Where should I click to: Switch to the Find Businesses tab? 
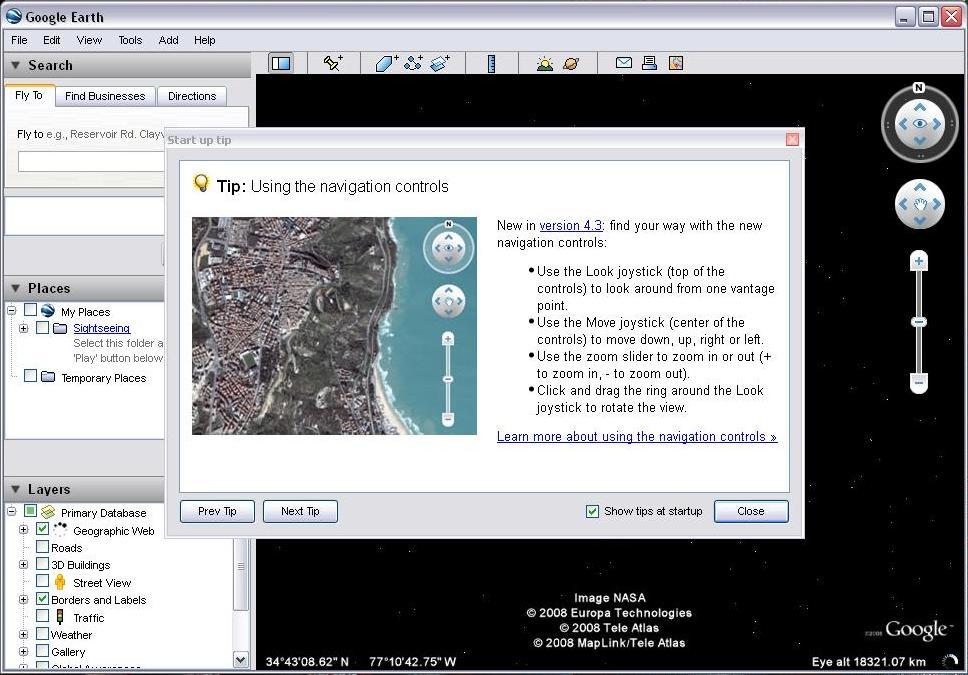coord(105,95)
